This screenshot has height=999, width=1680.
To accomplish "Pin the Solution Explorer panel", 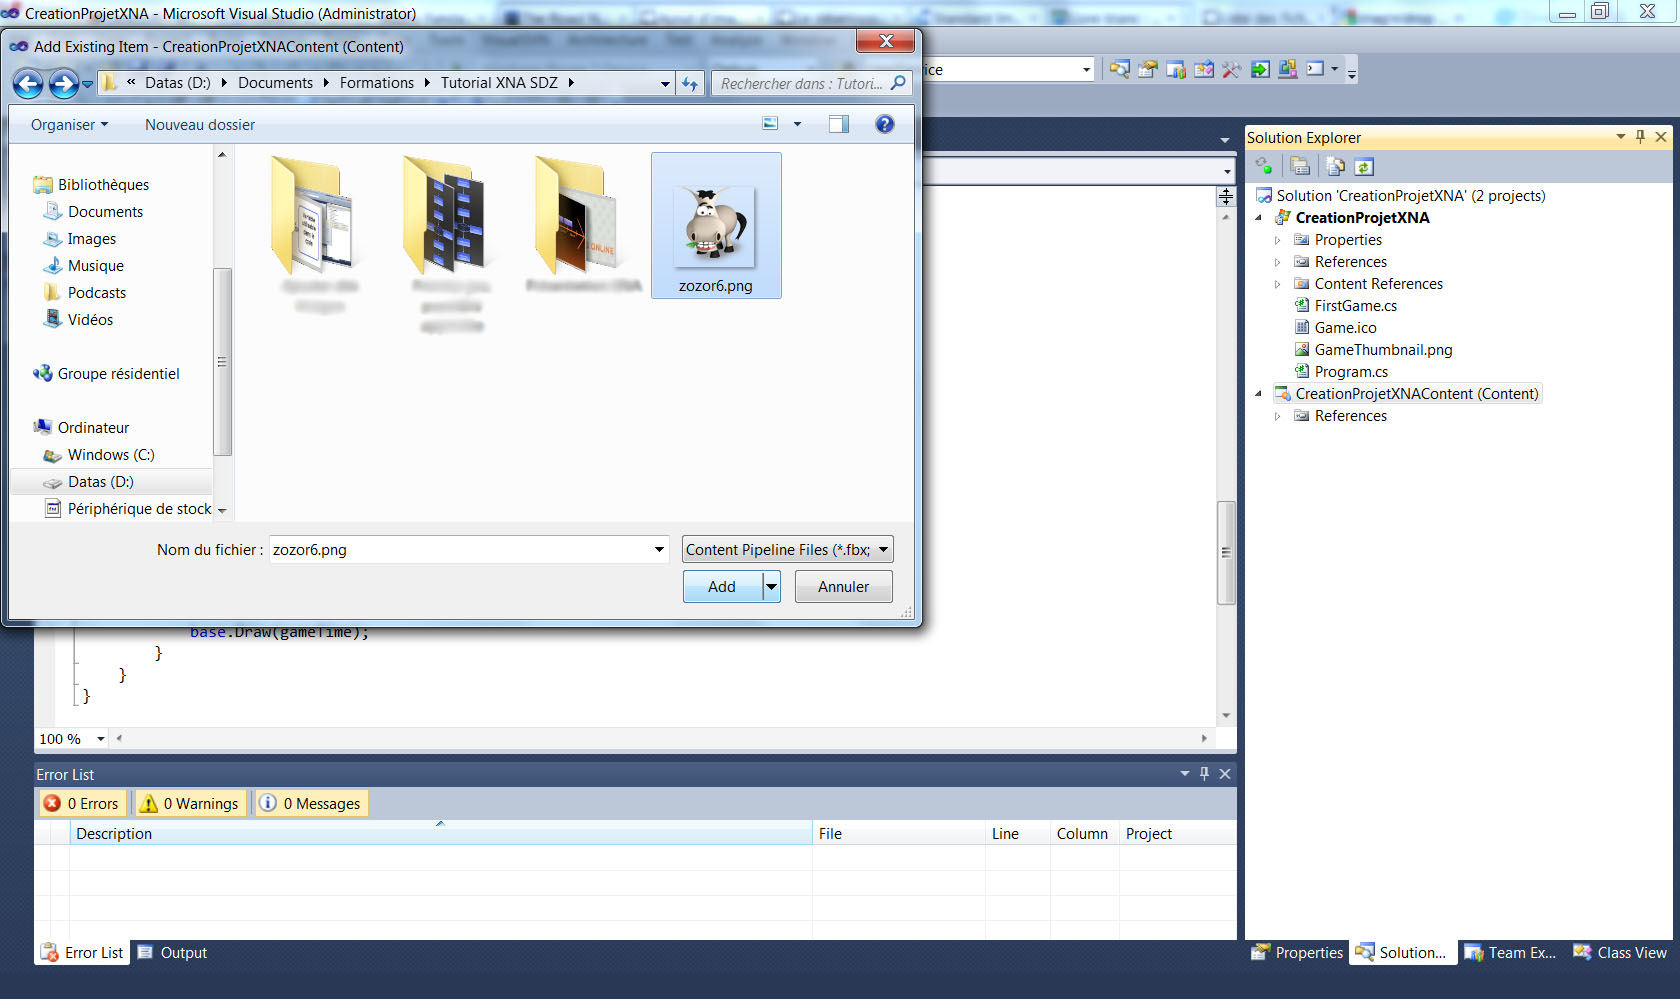I will [x=1640, y=137].
